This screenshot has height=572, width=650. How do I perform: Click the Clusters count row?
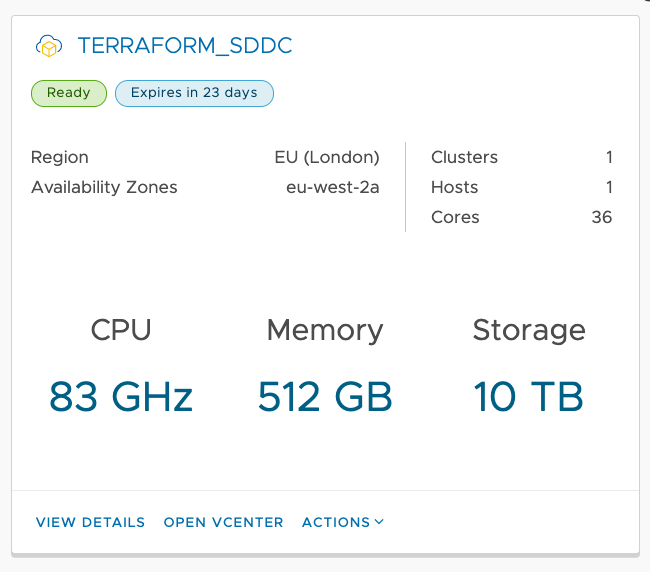point(521,157)
